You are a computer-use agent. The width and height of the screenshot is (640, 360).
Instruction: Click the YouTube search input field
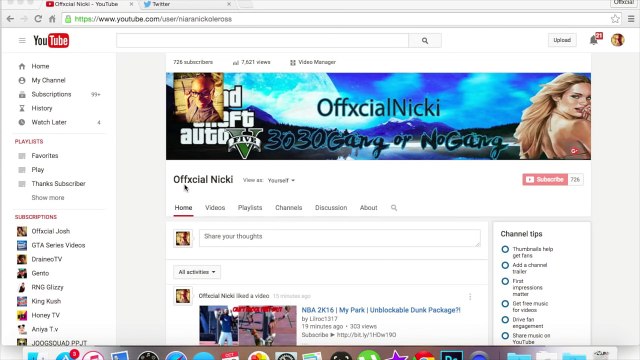[262, 40]
